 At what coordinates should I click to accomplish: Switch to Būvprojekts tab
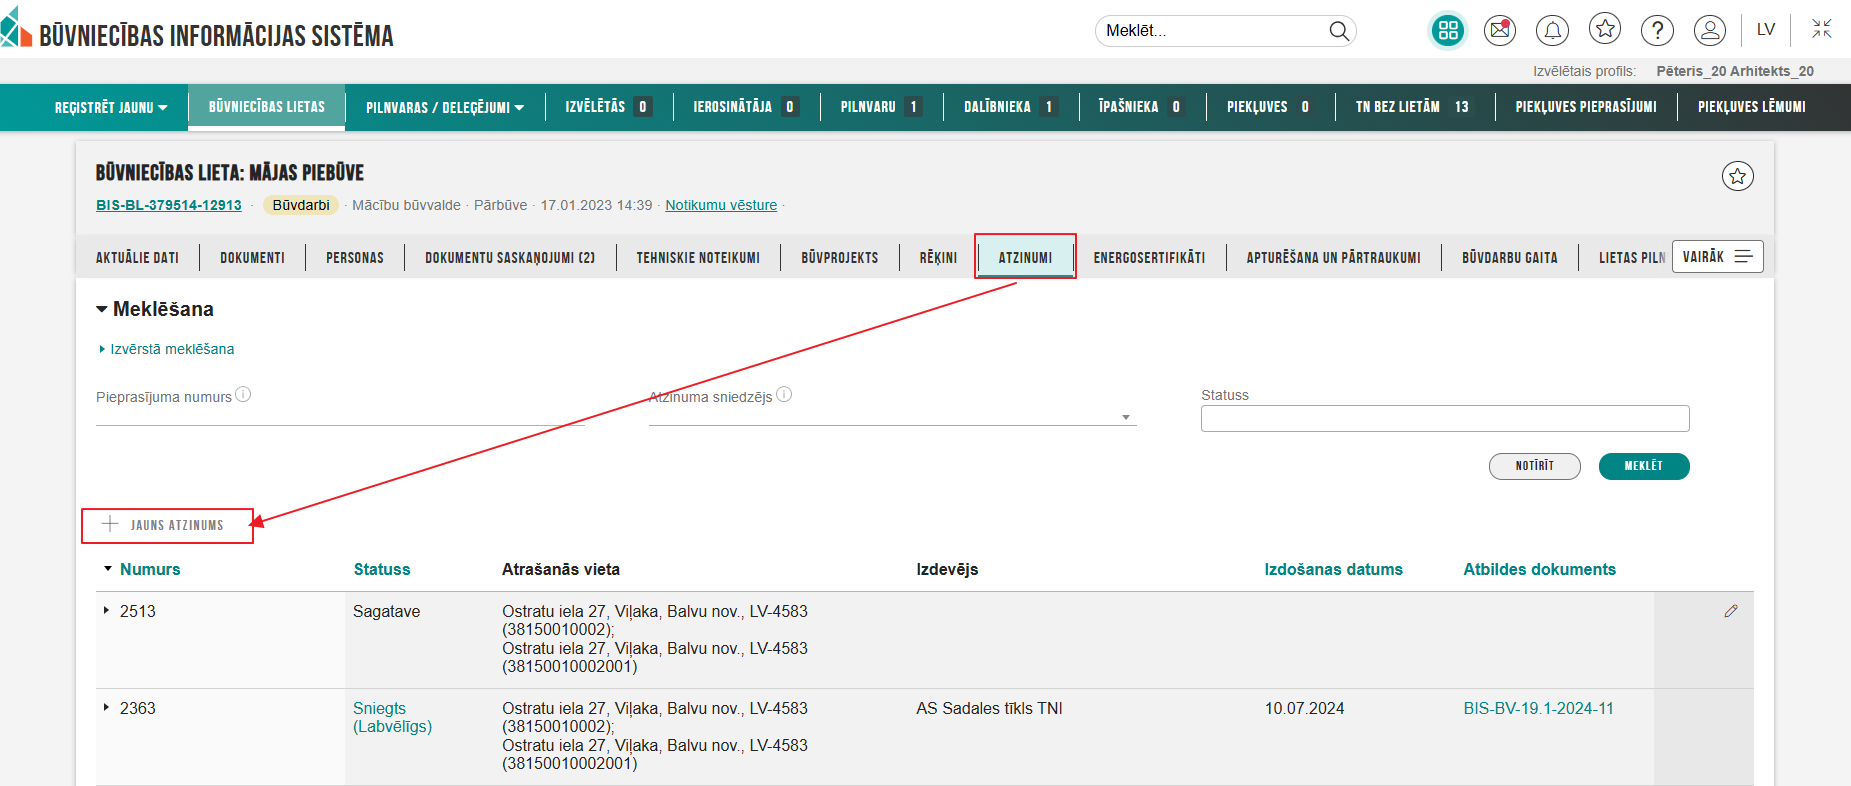(x=840, y=258)
